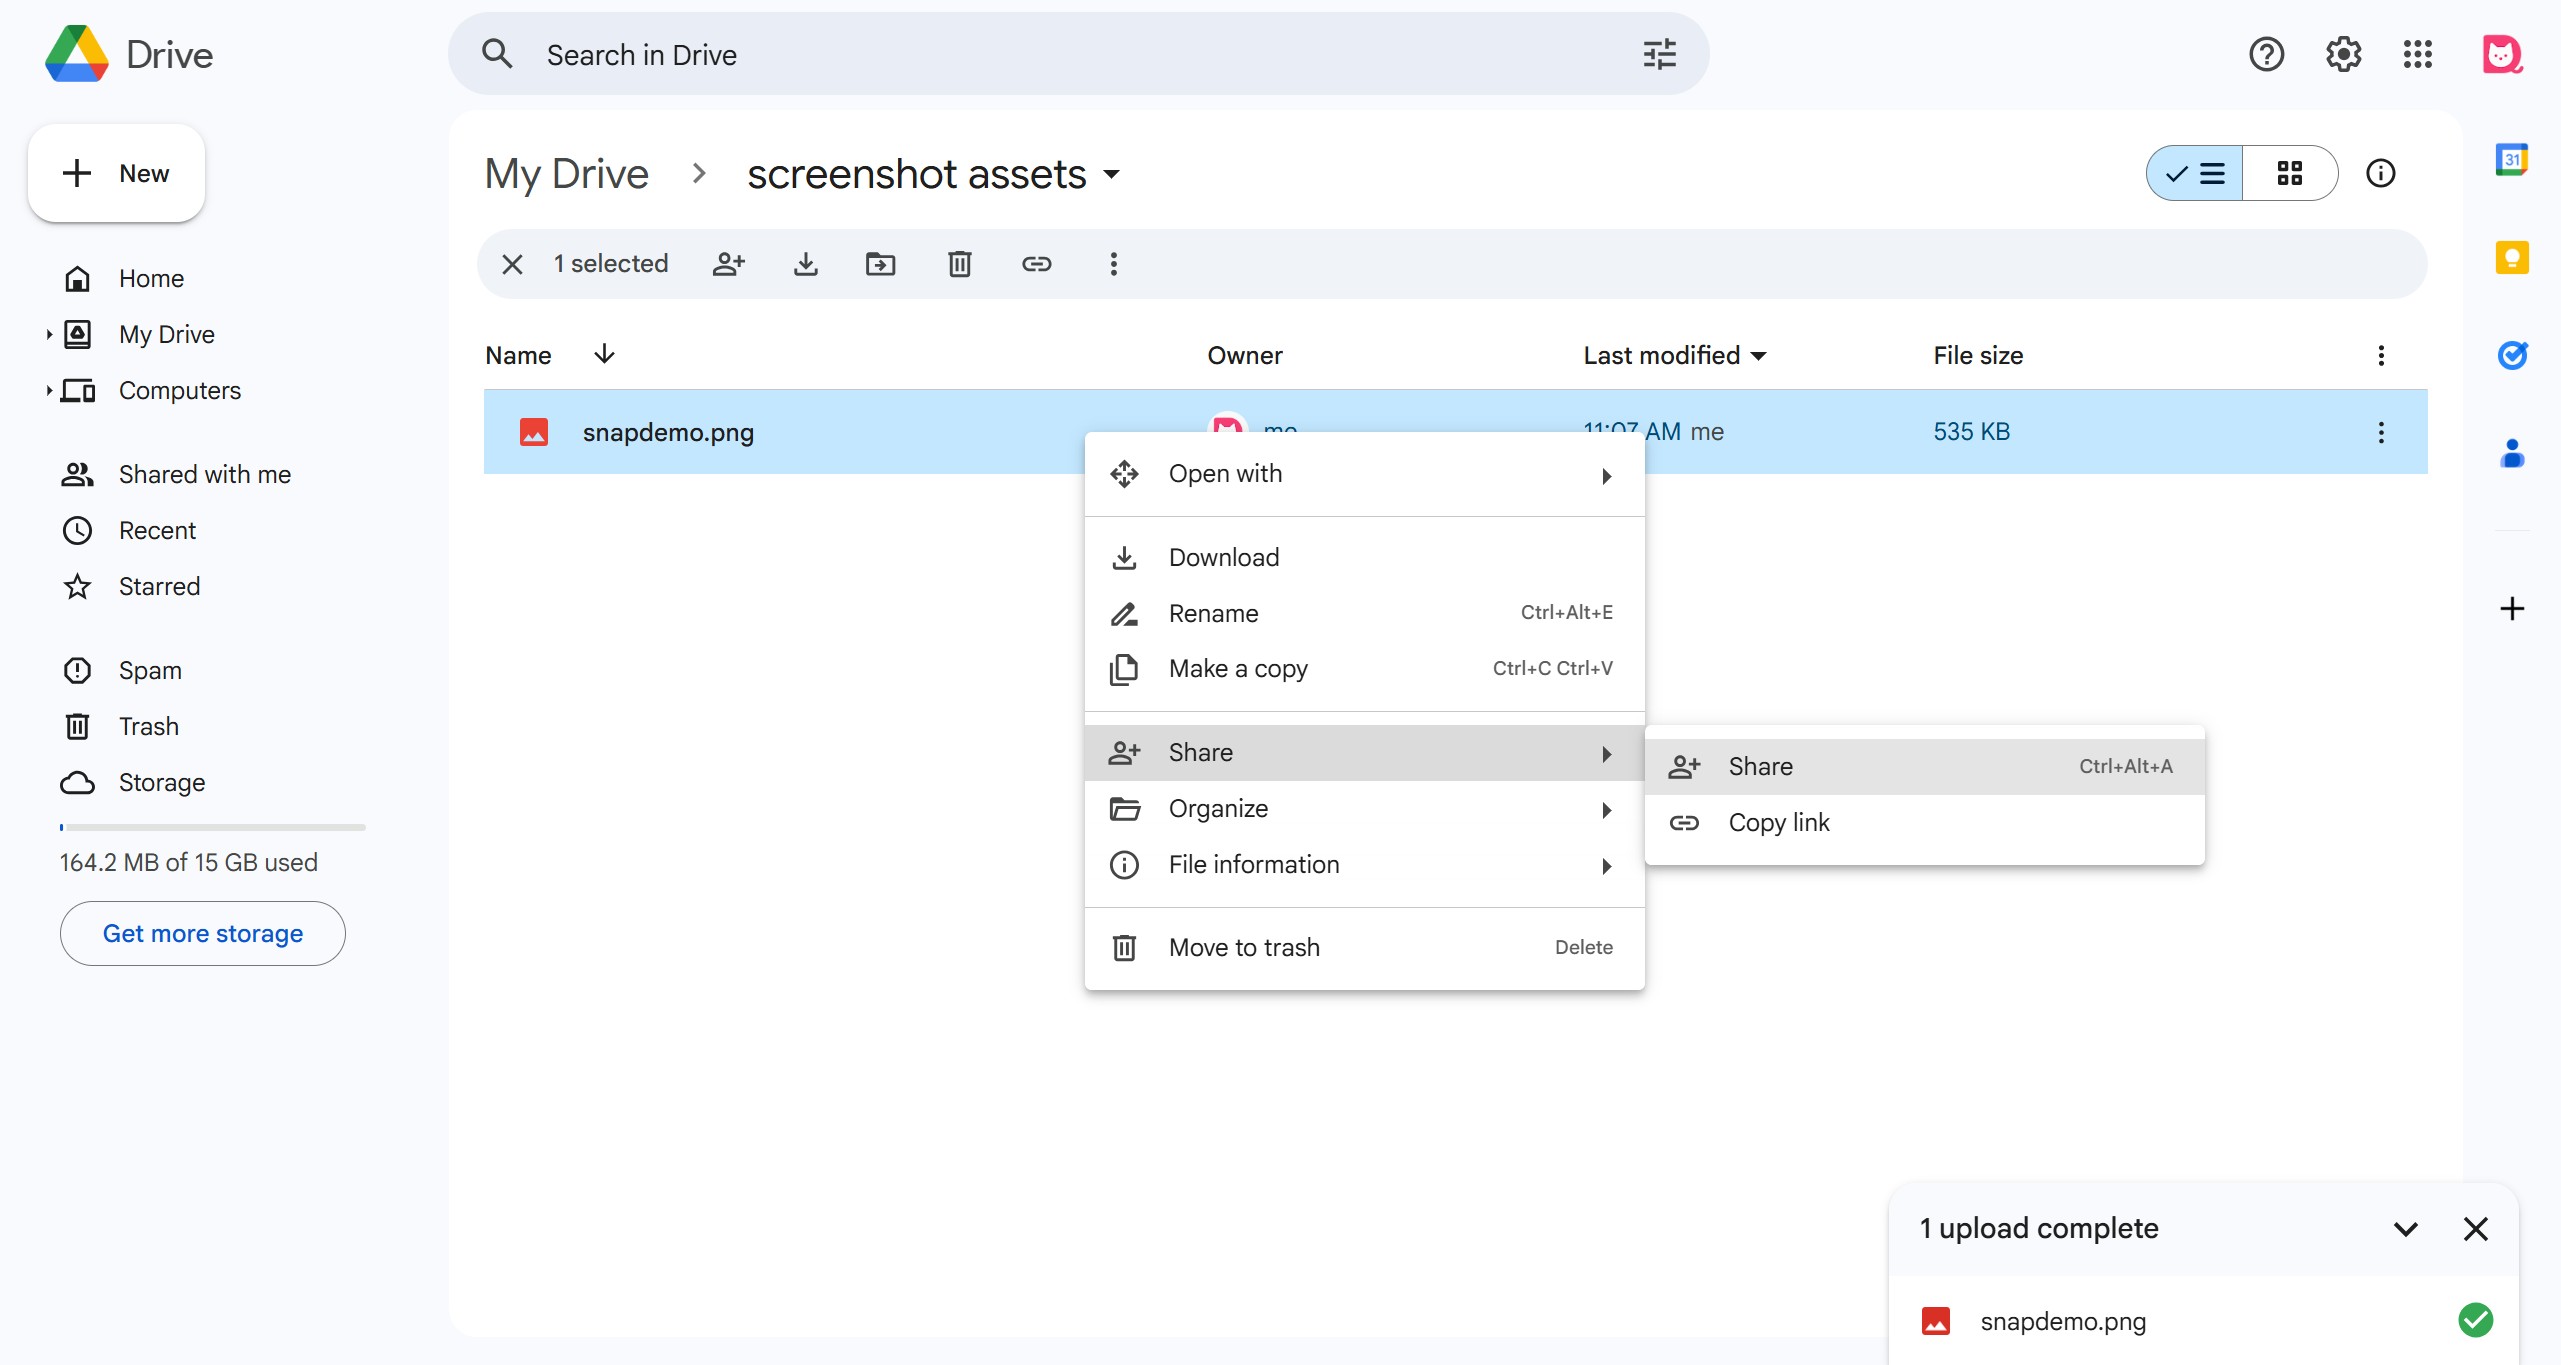
Task: Open the account avatar menu
Action: (2502, 54)
